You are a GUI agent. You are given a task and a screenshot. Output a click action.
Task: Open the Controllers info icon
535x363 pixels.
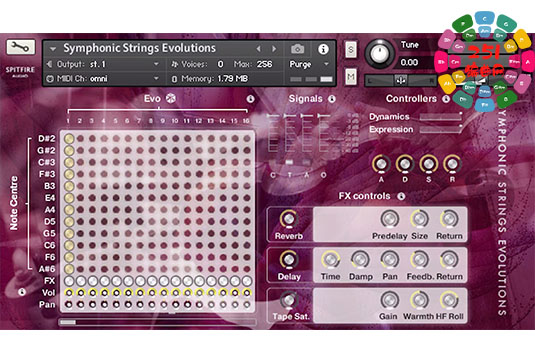(x=446, y=99)
